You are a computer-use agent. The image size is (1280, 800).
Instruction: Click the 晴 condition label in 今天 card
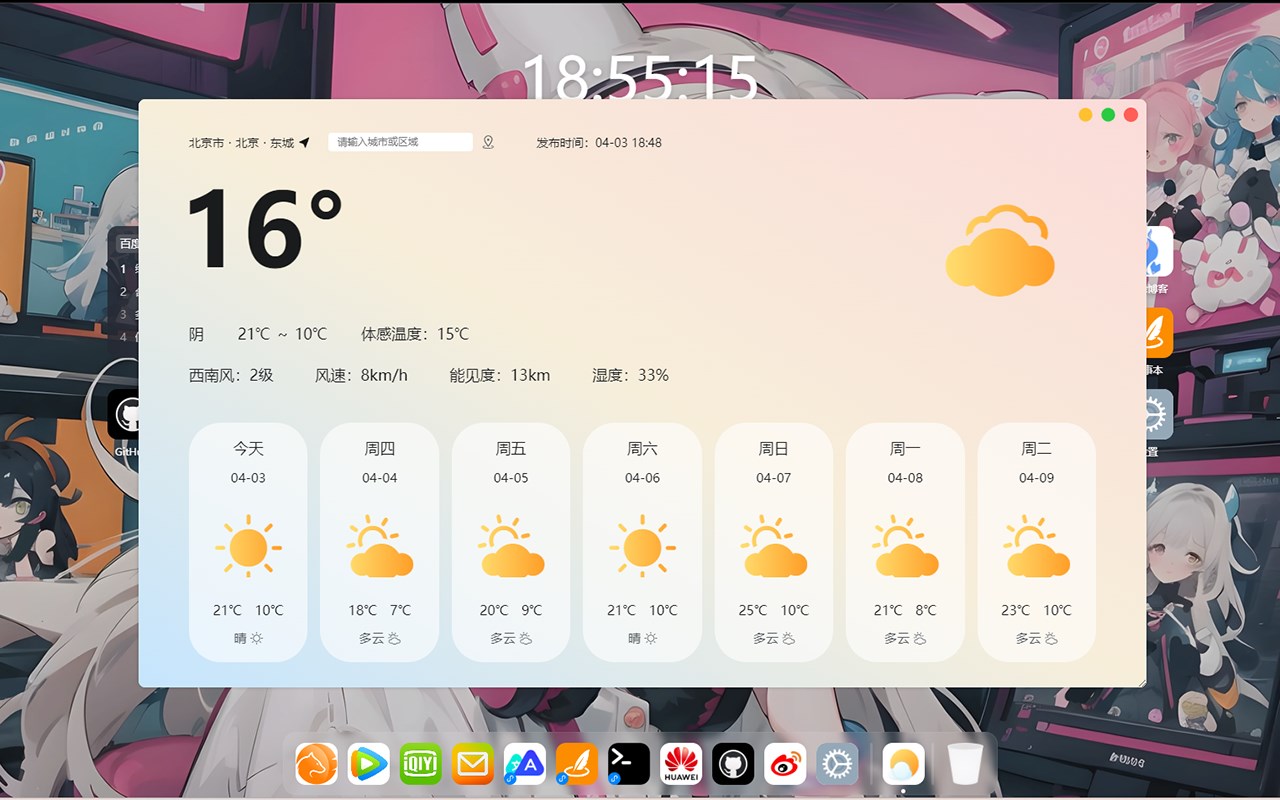(x=240, y=638)
